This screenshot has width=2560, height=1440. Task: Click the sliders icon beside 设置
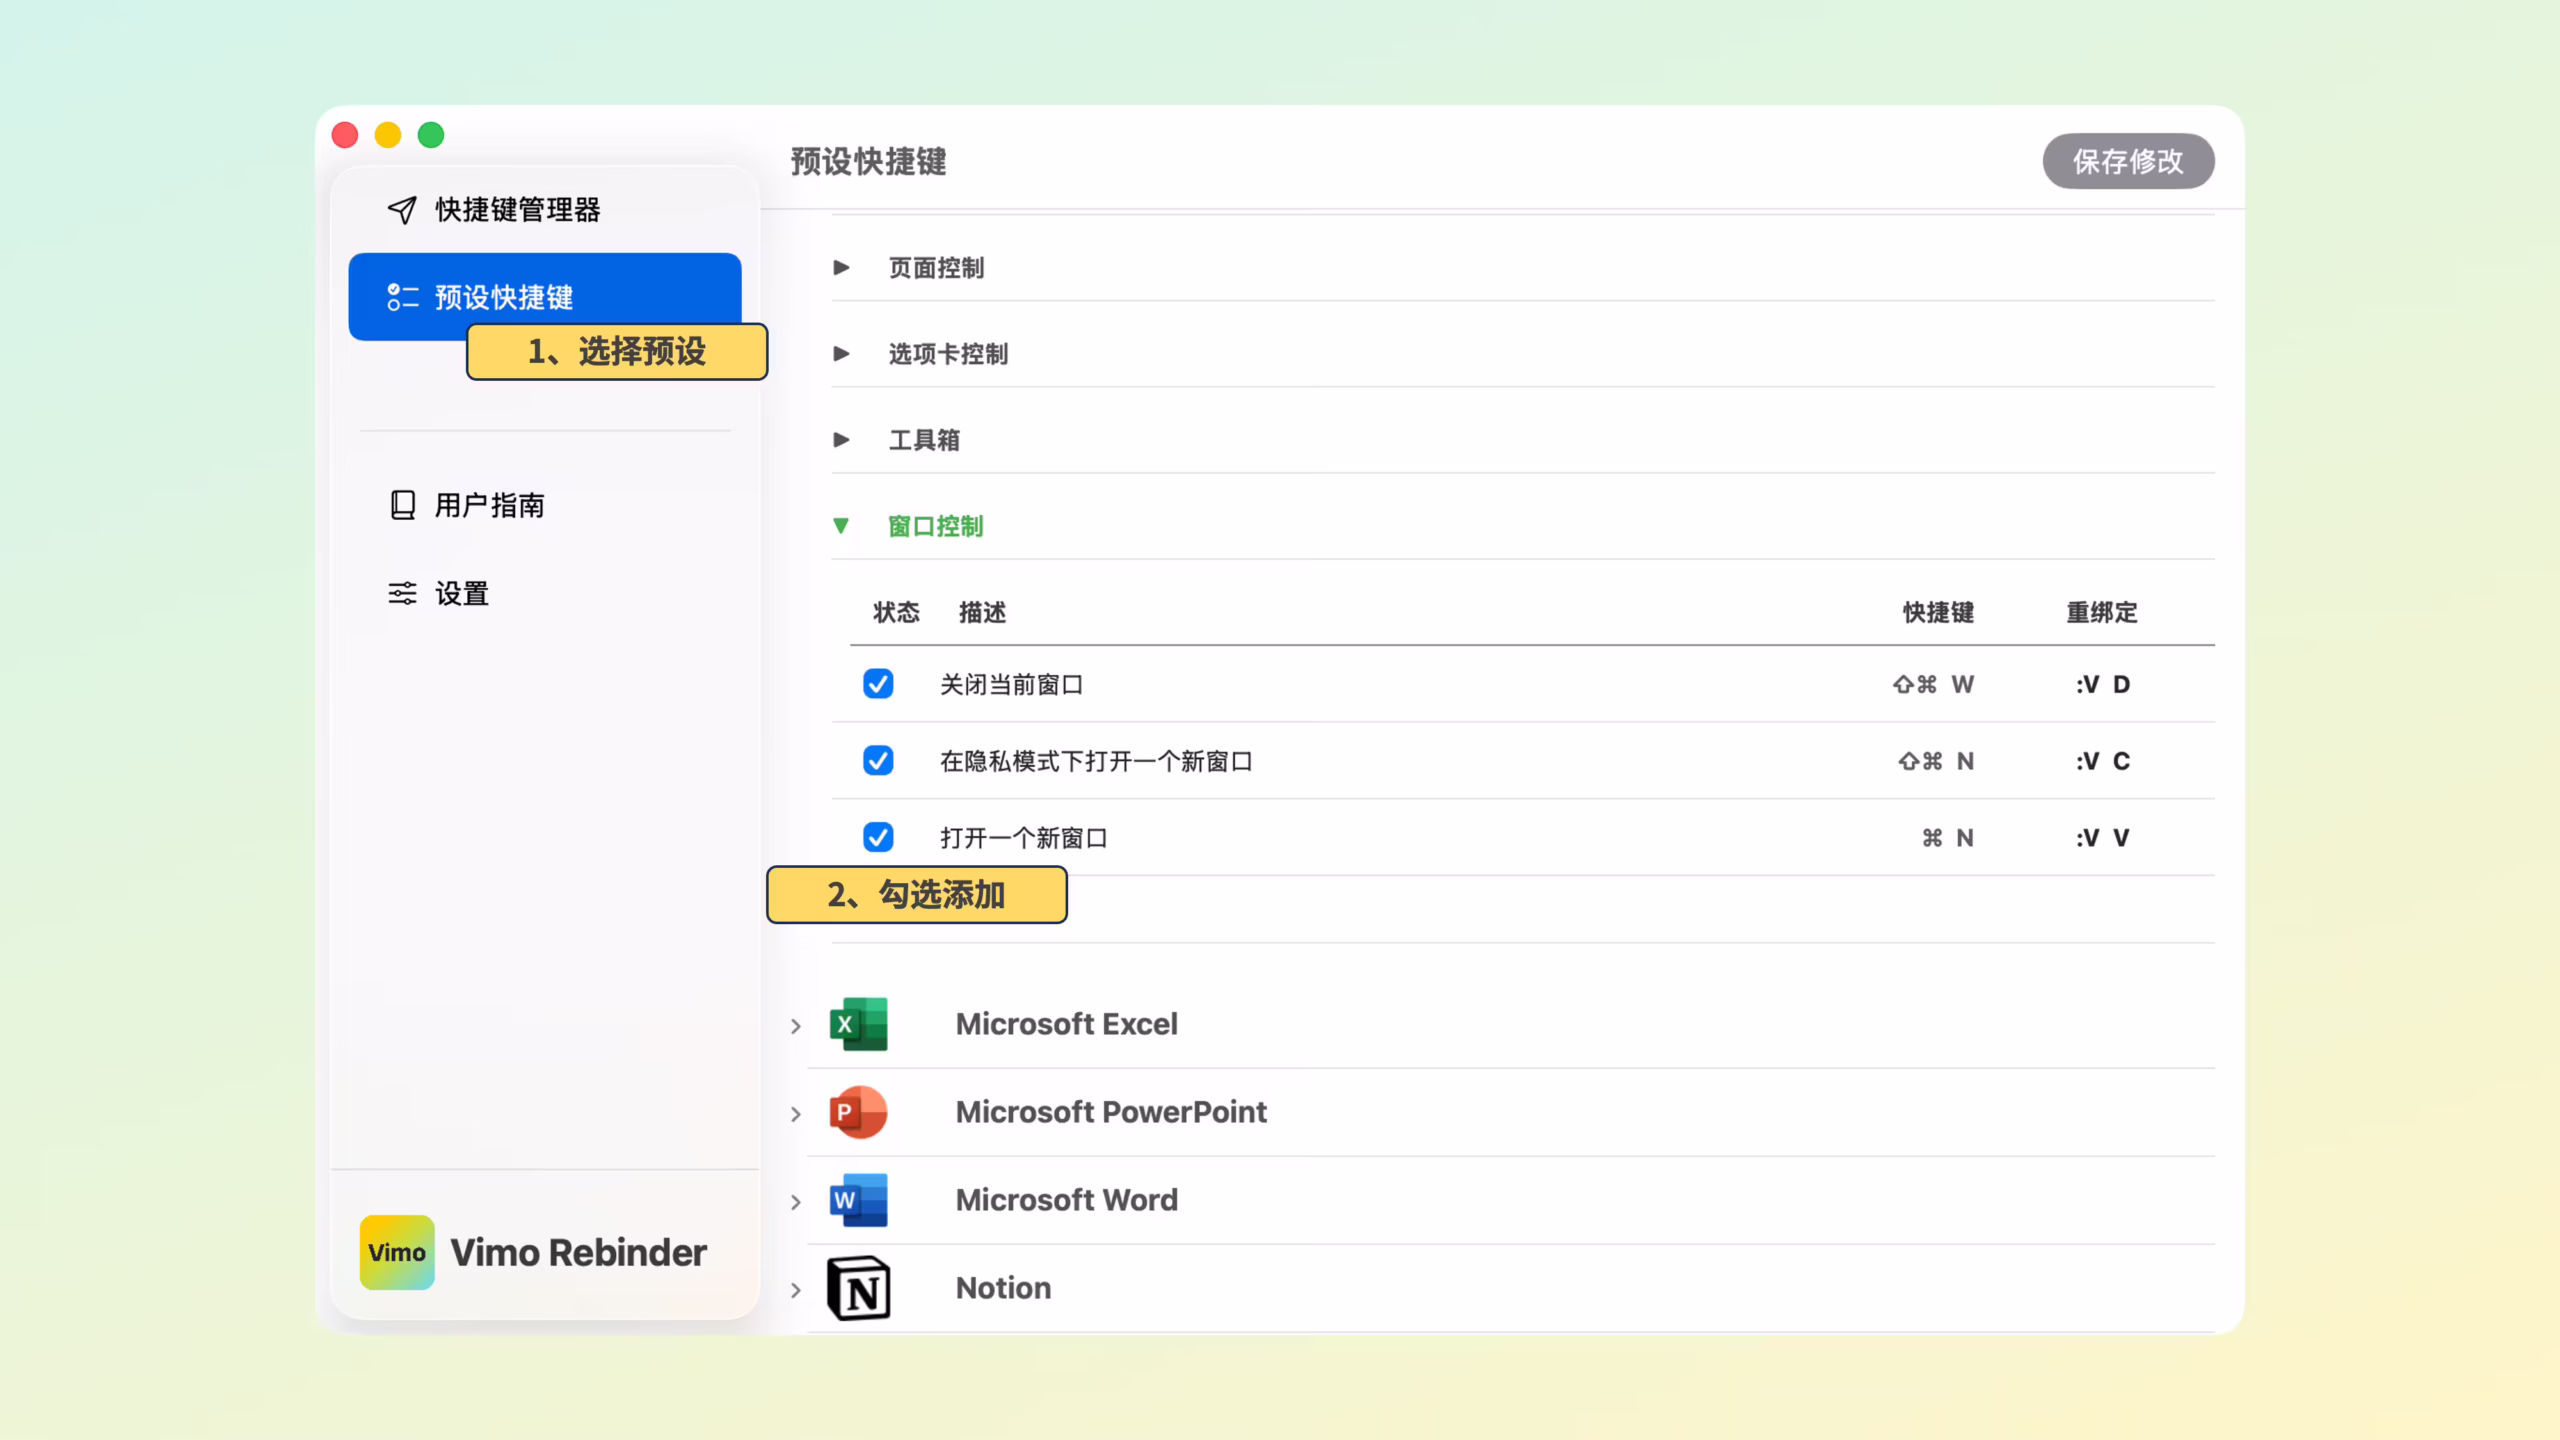(401, 593)
